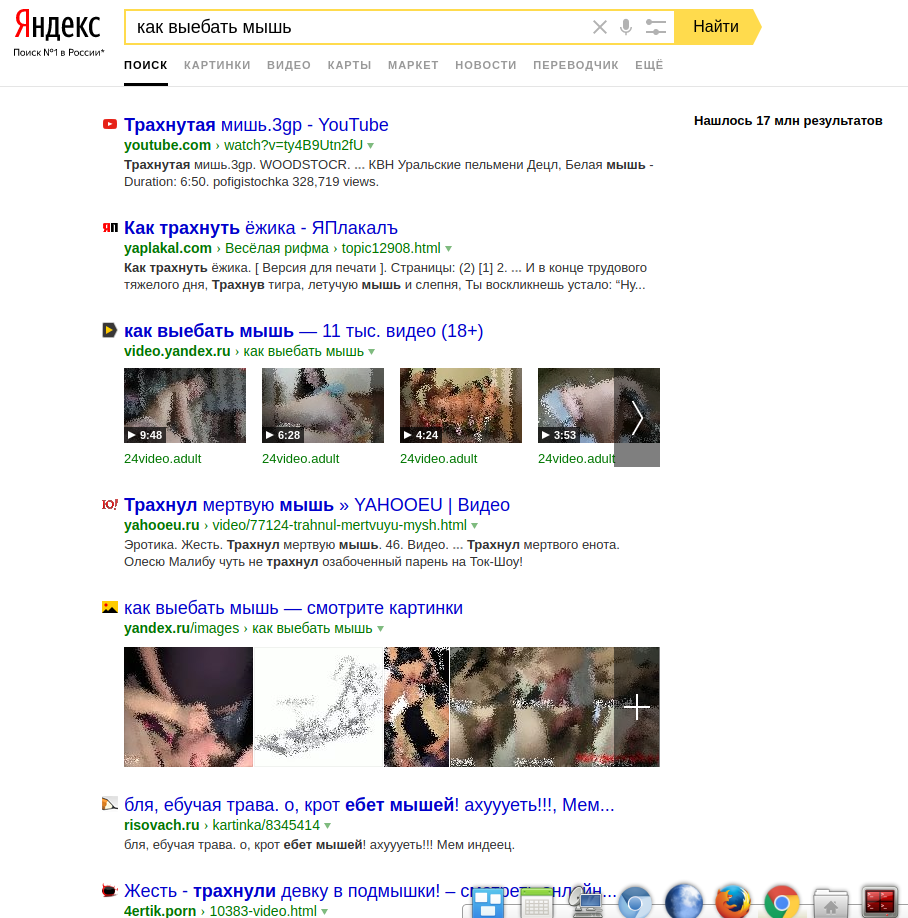The width and height of the screenshot is (908, 918).
Task: Open the ЯПлакалъ result title link
Action: tap(261, 228)
